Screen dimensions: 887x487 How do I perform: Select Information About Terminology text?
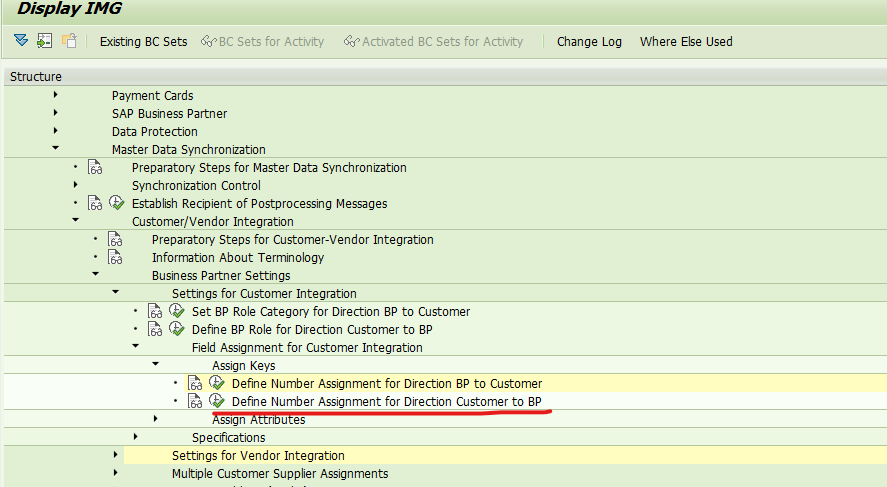[x=238, y=258]
